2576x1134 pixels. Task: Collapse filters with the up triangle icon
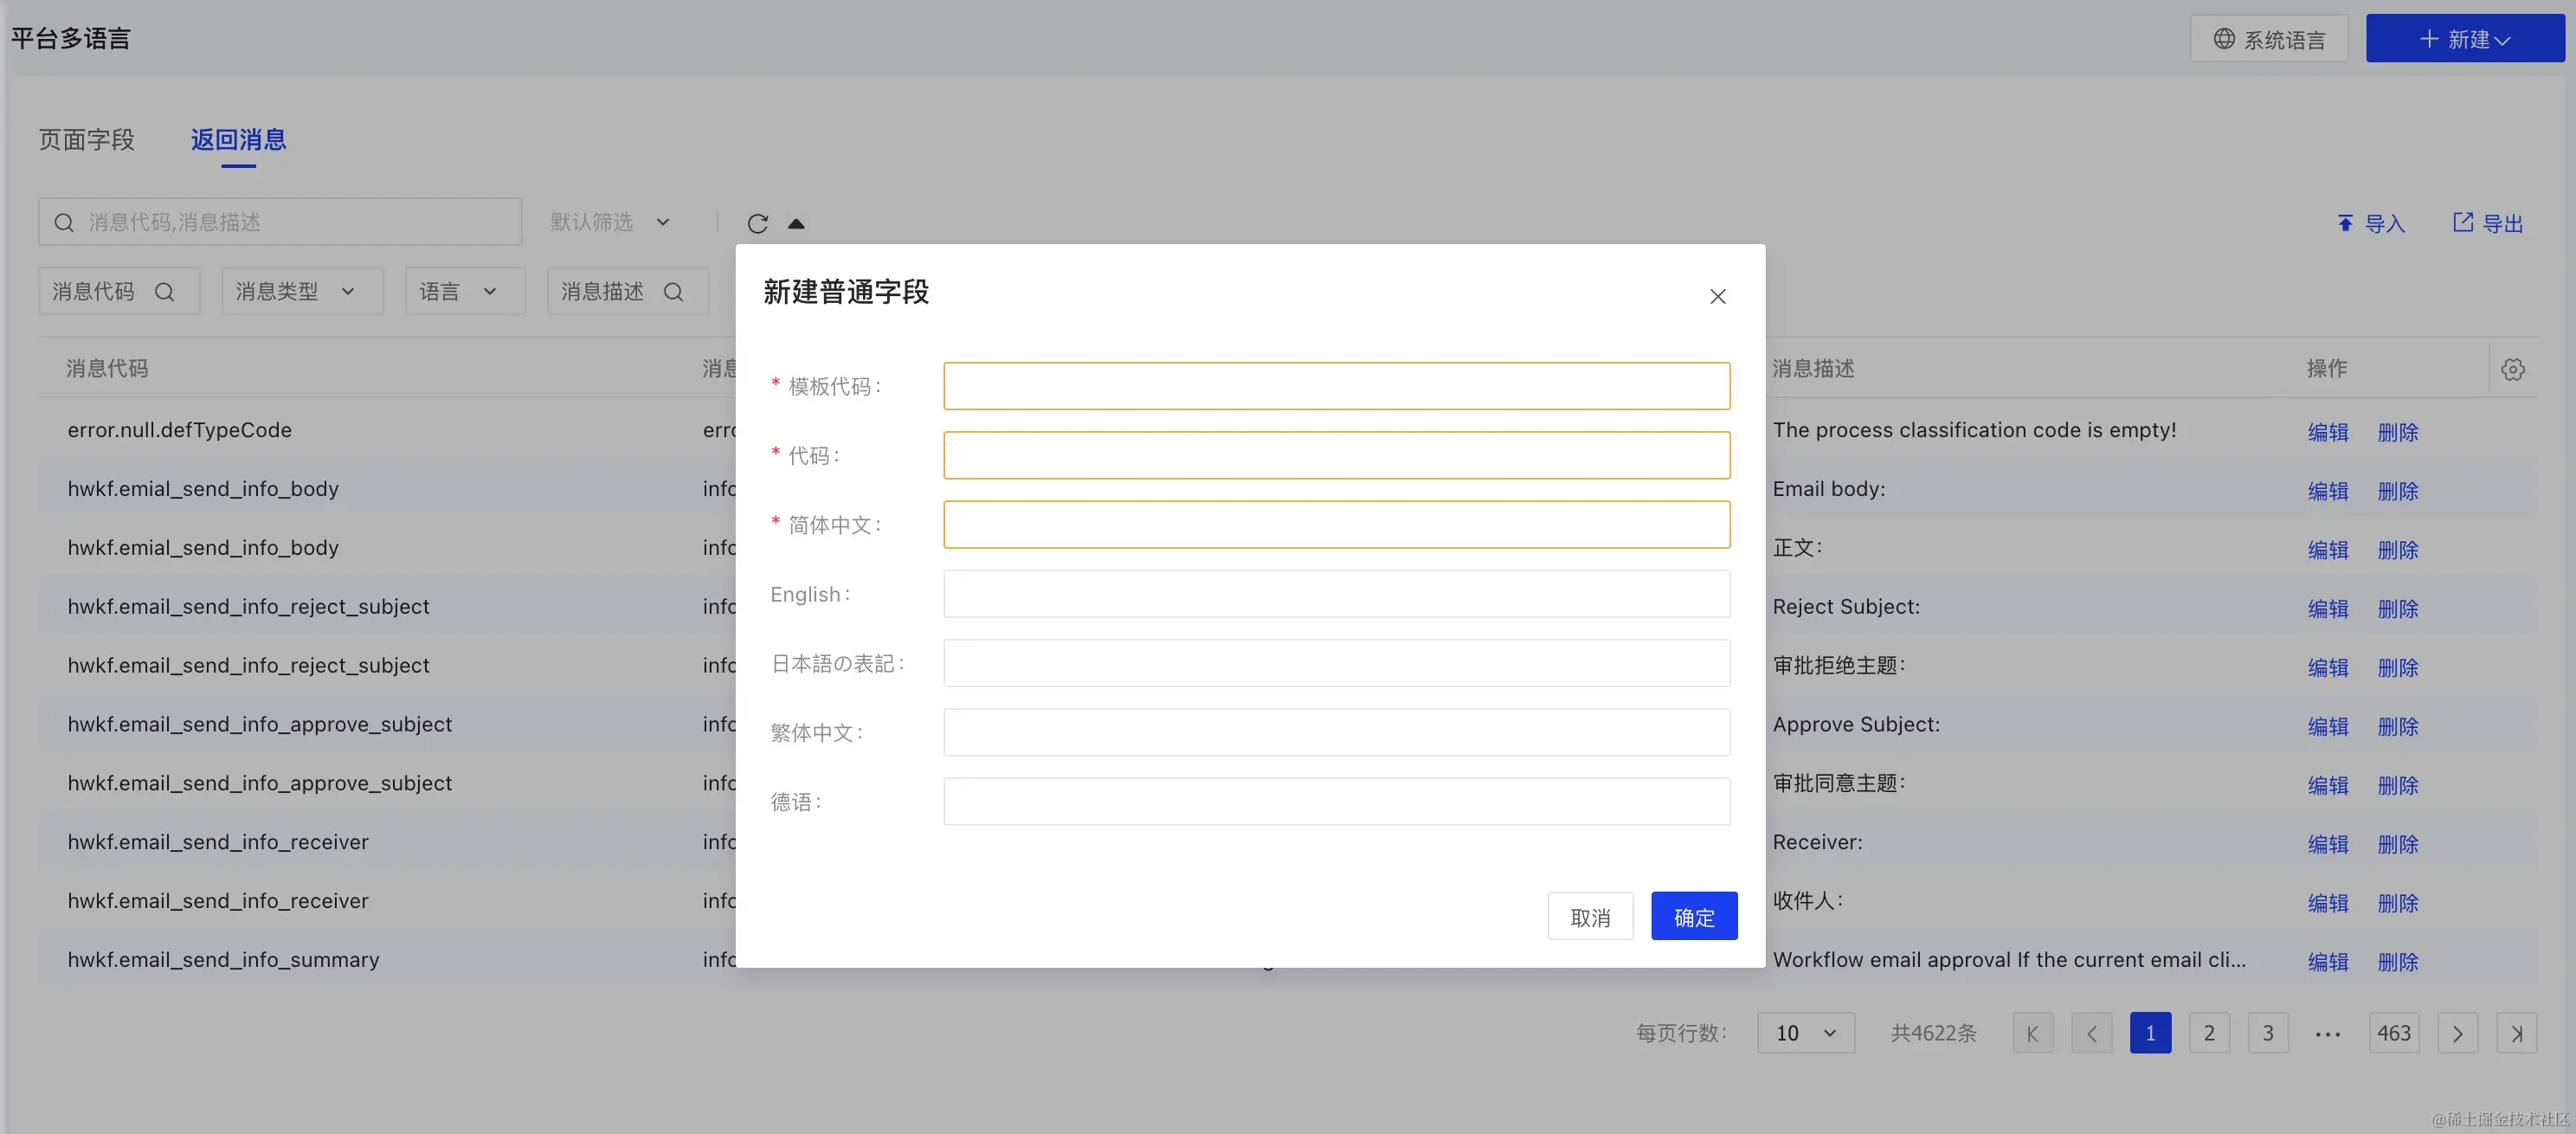coord(796,223)
